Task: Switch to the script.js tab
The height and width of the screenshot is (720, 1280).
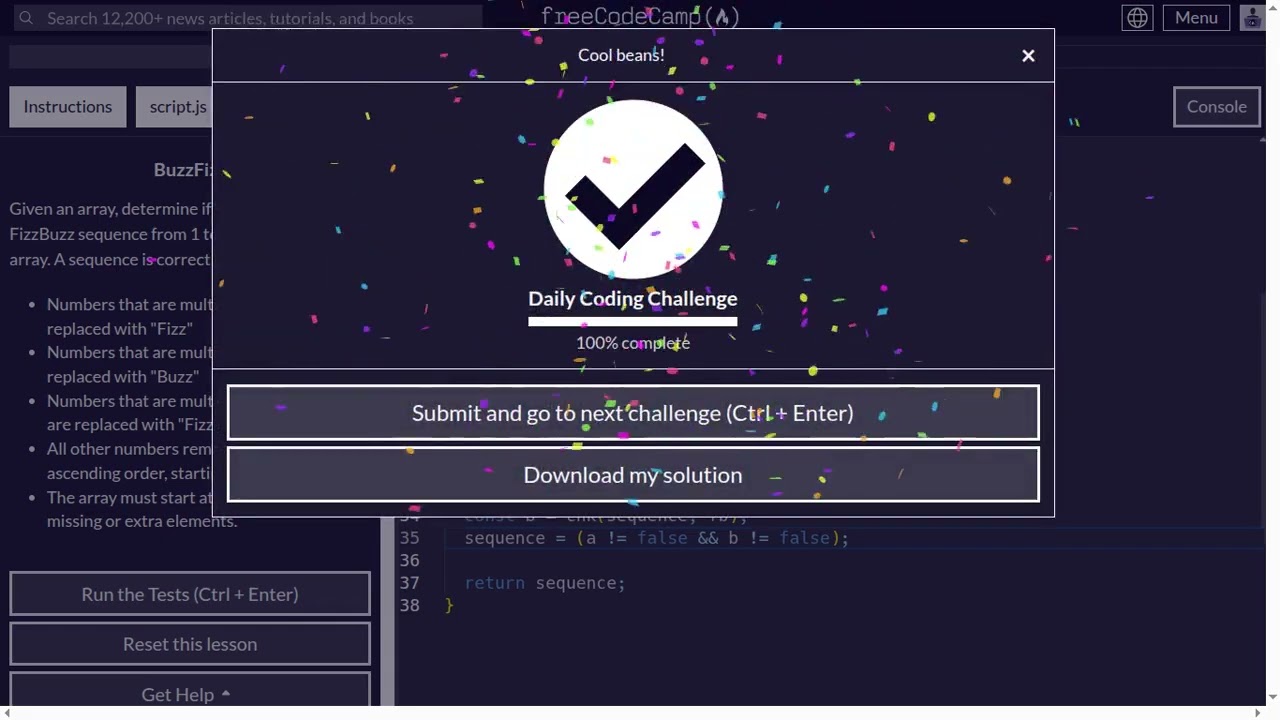Action: coord(176,107)
